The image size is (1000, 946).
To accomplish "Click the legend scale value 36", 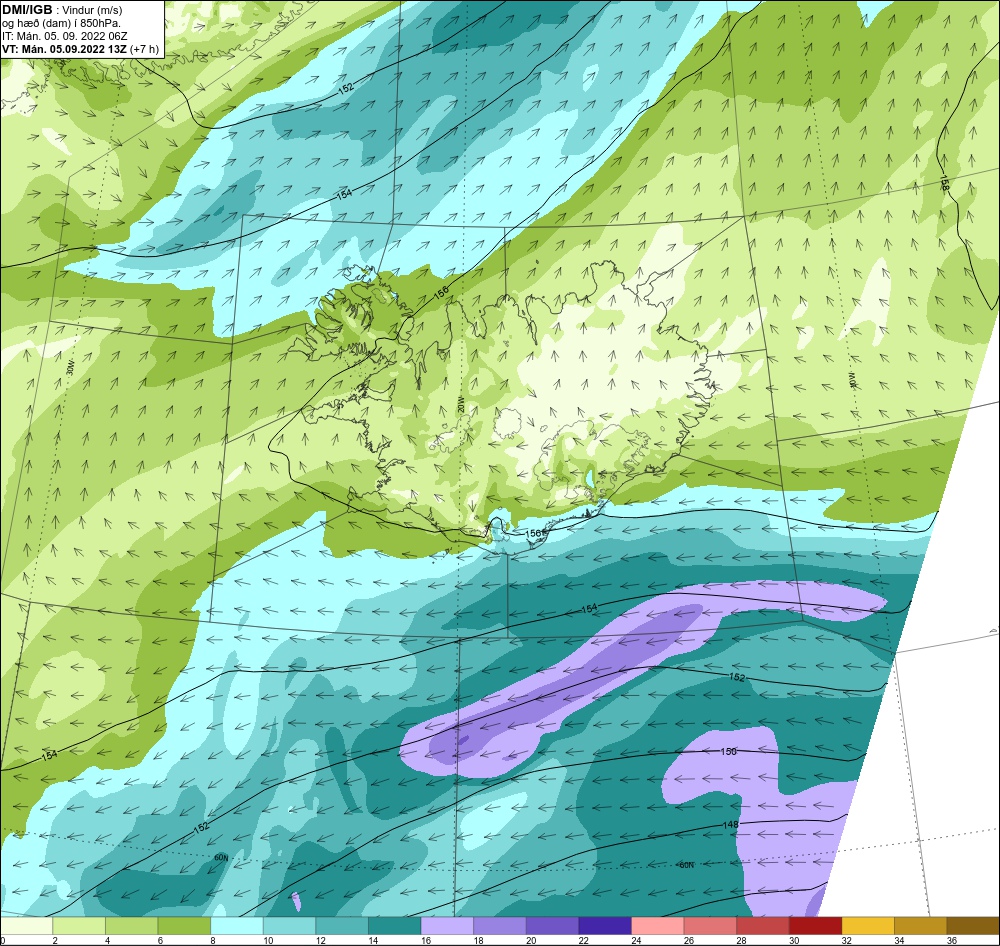I will 952,940.
